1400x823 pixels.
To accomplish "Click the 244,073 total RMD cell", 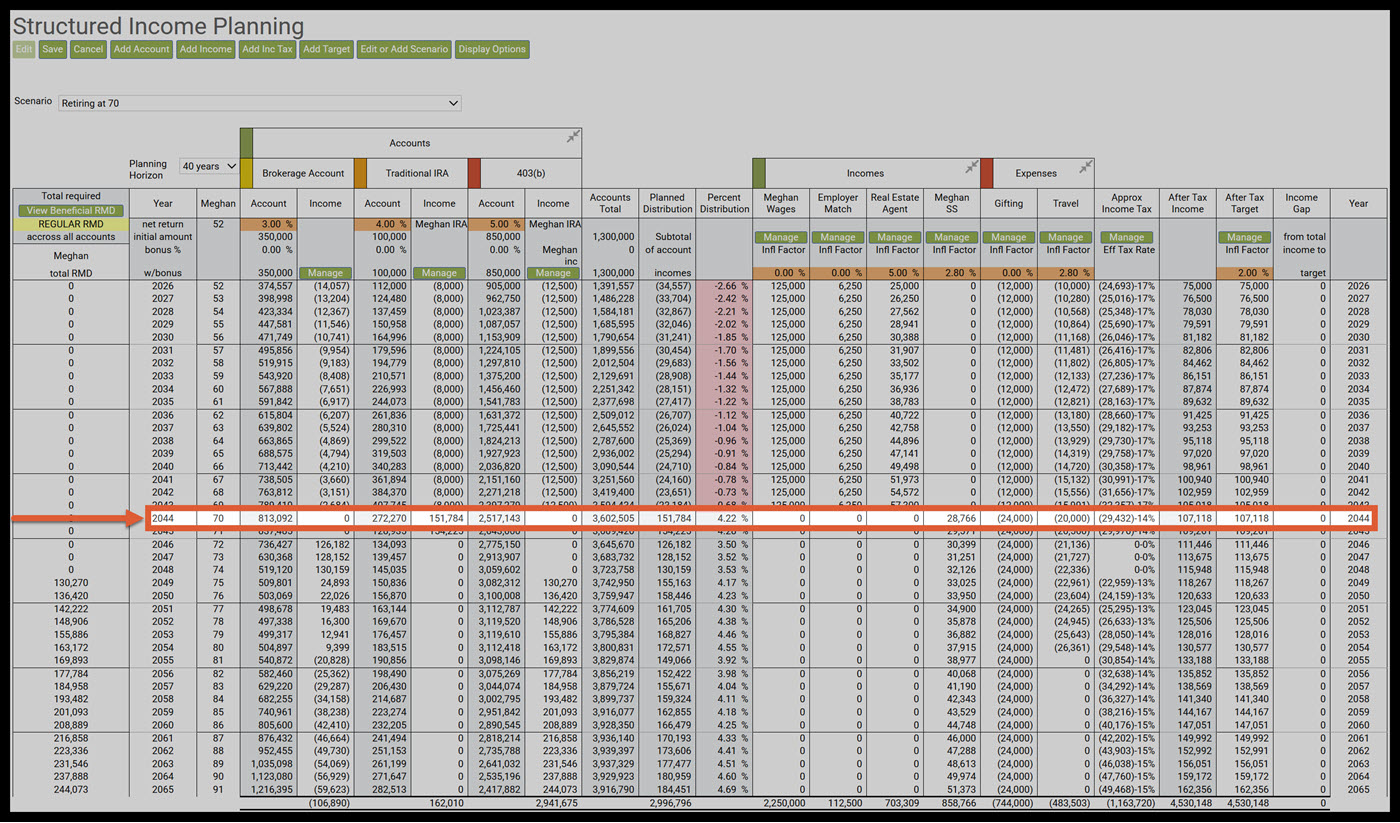I will (x=72, y=789).
